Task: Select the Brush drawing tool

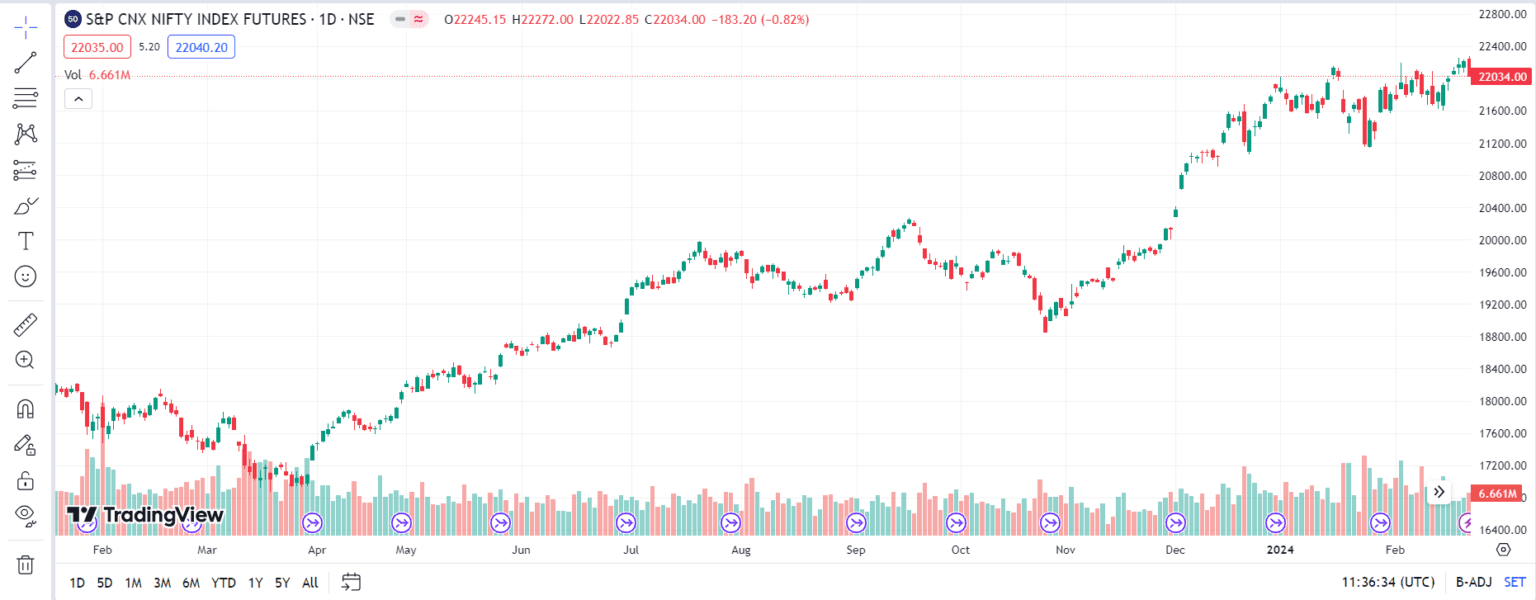Action: coord(27,205)
